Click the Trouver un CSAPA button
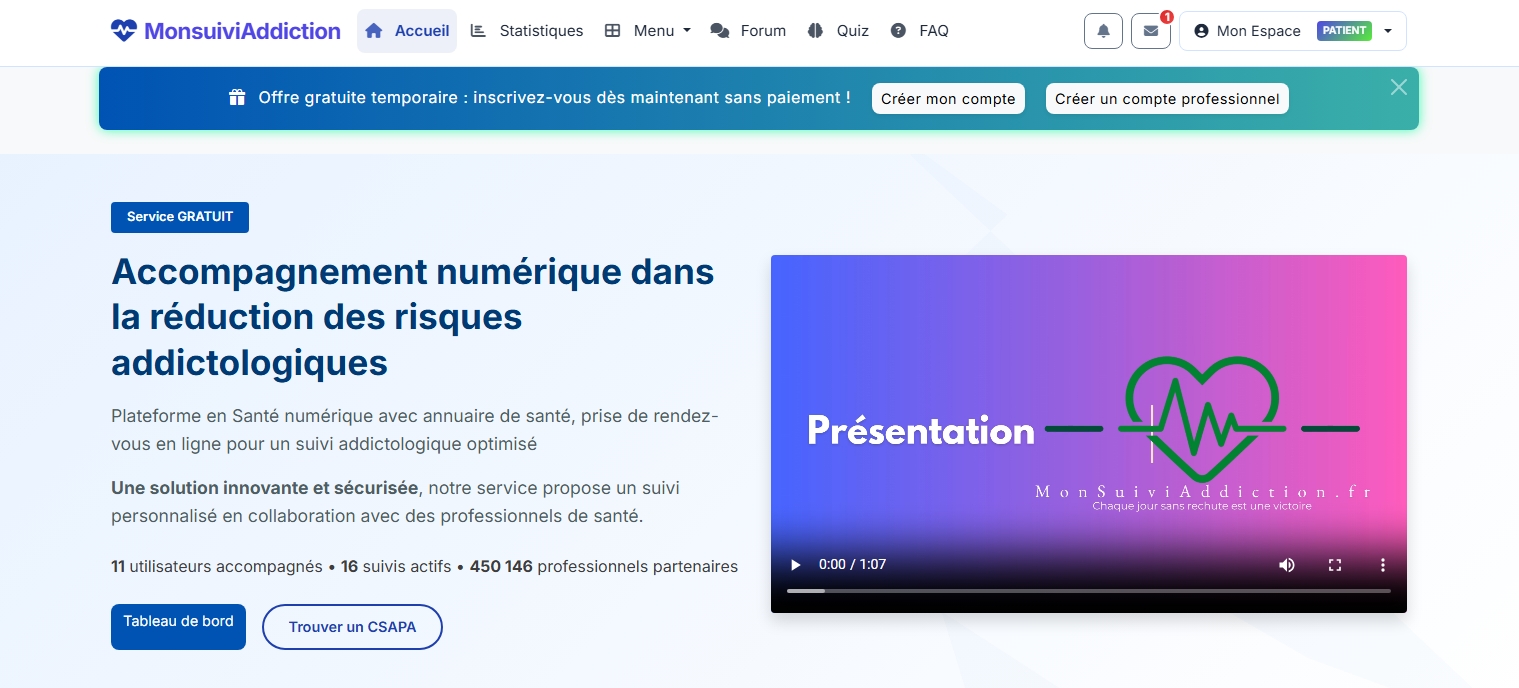Viewport: 1519px width, 688px height. point(352,627)
